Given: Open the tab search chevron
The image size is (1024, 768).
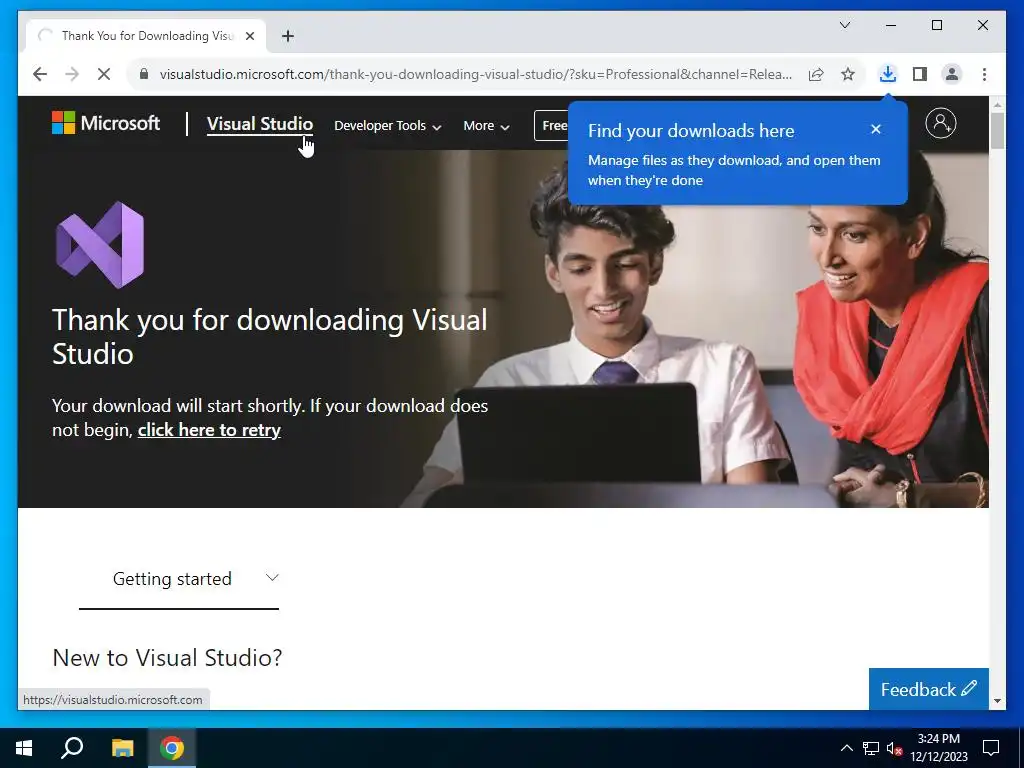Looking at the screenshot, I should point(845,25).
